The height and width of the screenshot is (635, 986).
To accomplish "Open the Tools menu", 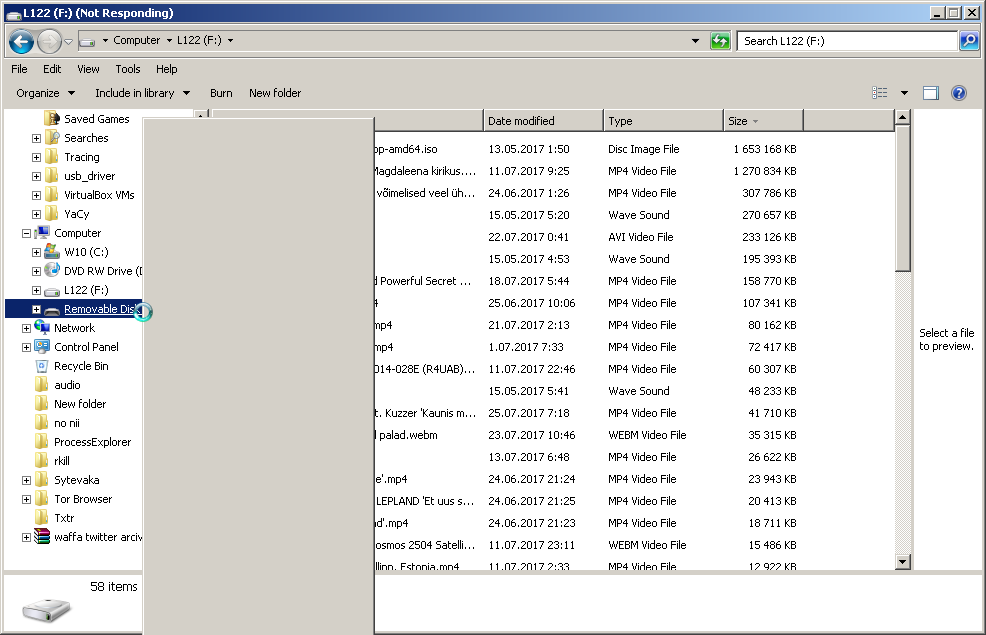I will pyautogui.click(x=128, y=69).
